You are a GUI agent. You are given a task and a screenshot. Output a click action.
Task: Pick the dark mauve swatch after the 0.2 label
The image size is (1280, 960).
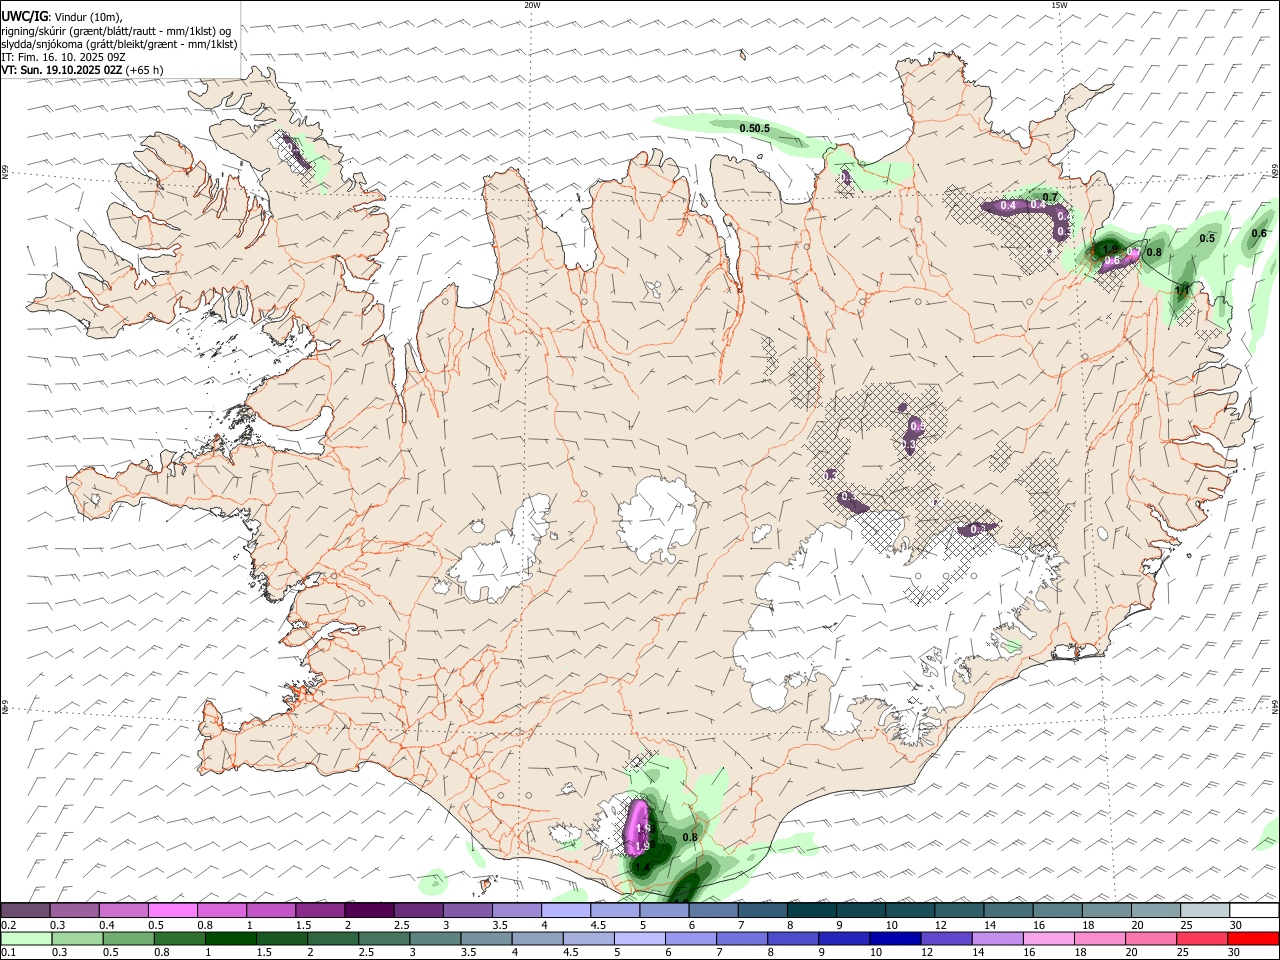tap(26, 910)
